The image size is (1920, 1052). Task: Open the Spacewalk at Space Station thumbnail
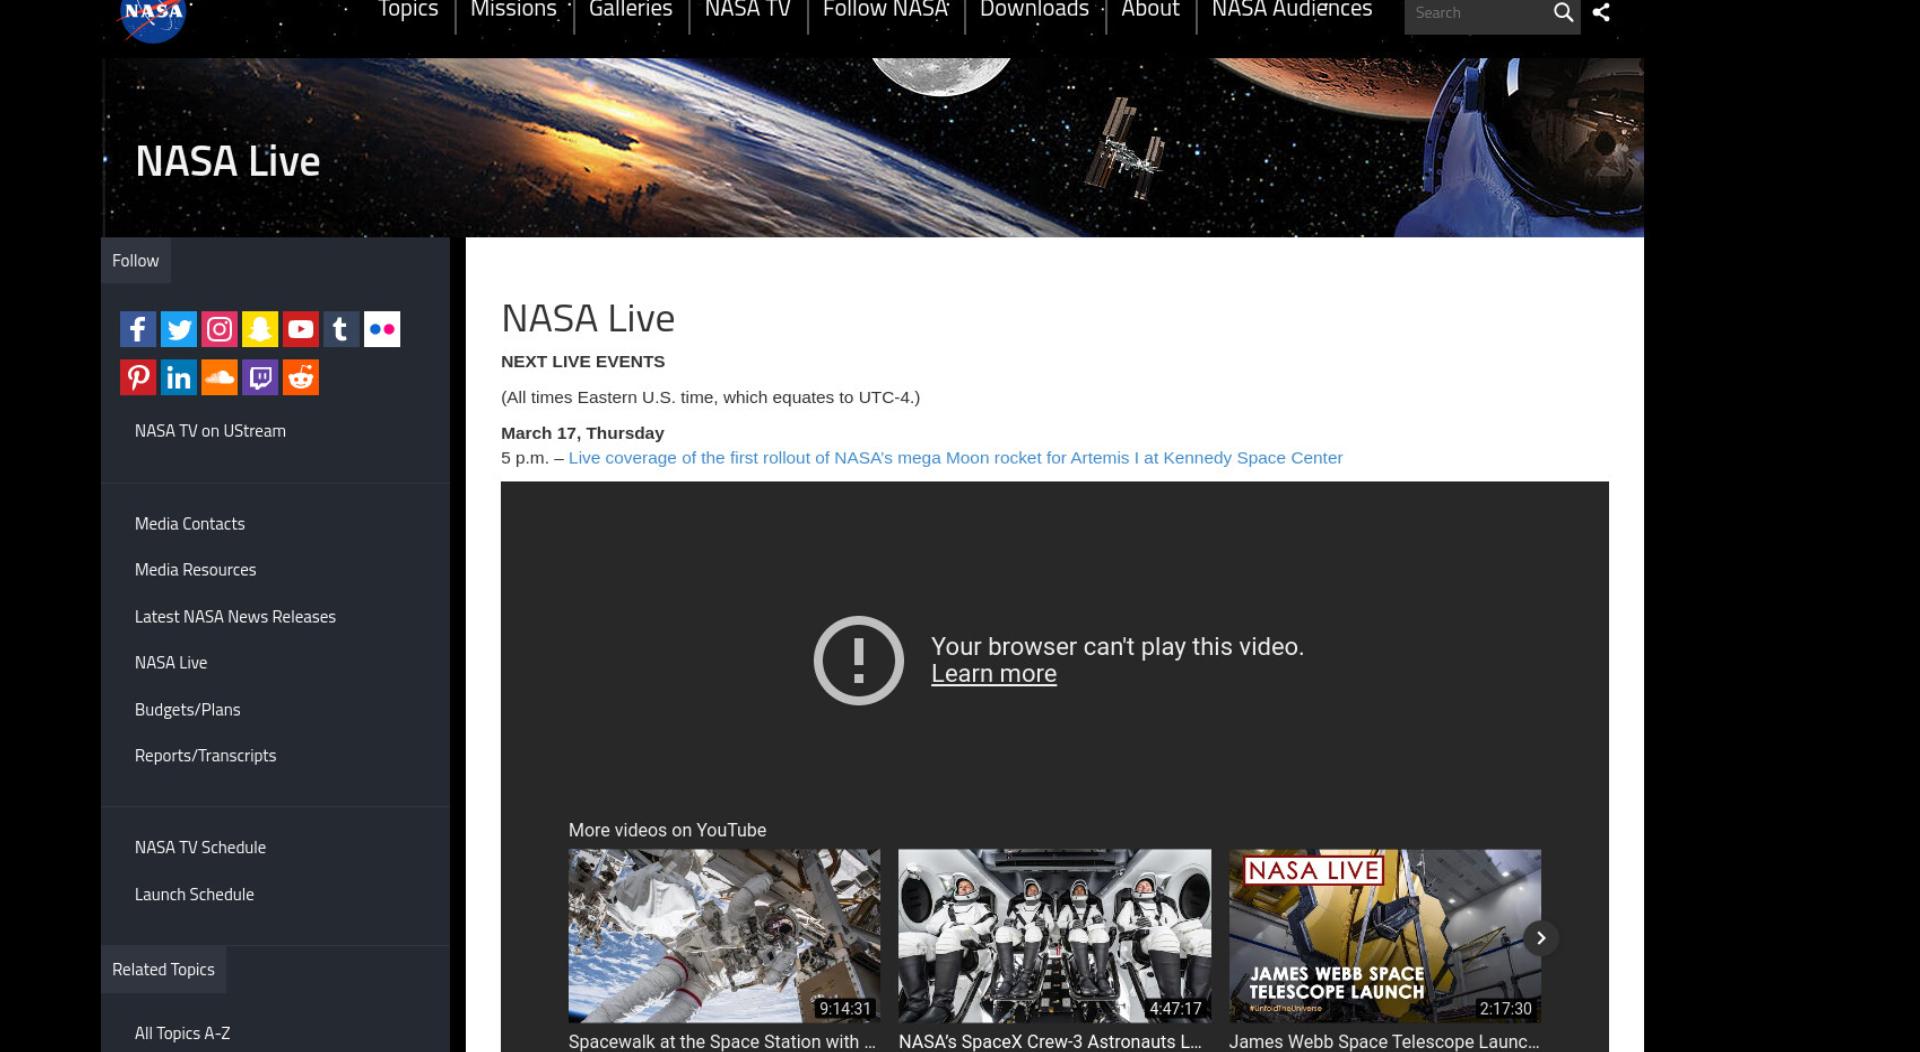tap(724, 936)
